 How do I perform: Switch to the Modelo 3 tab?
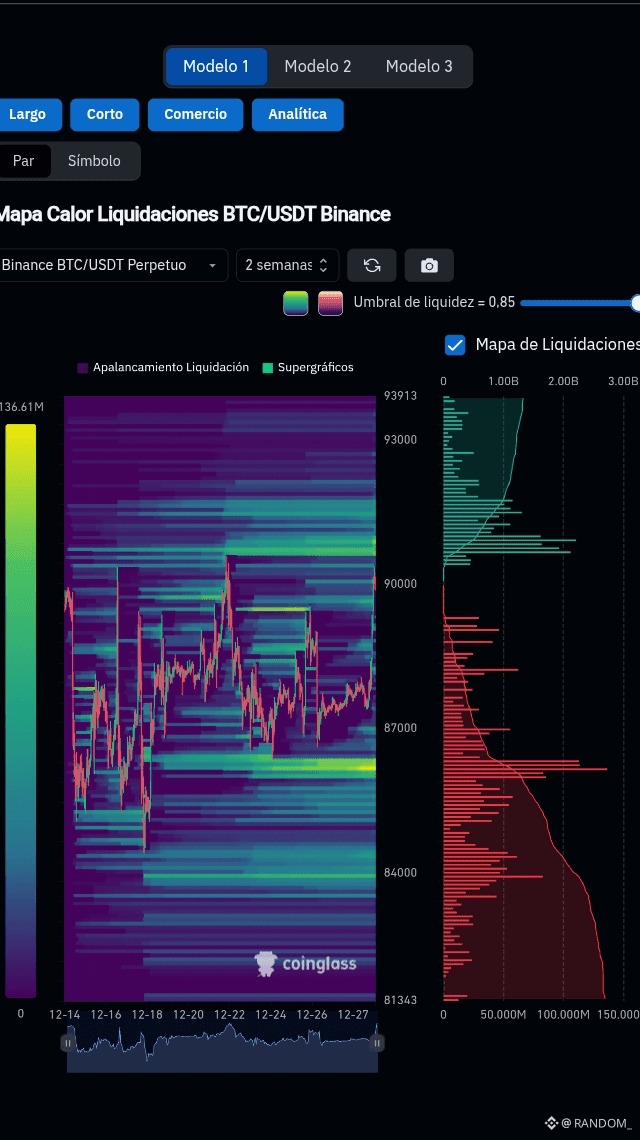coord(419,66)
